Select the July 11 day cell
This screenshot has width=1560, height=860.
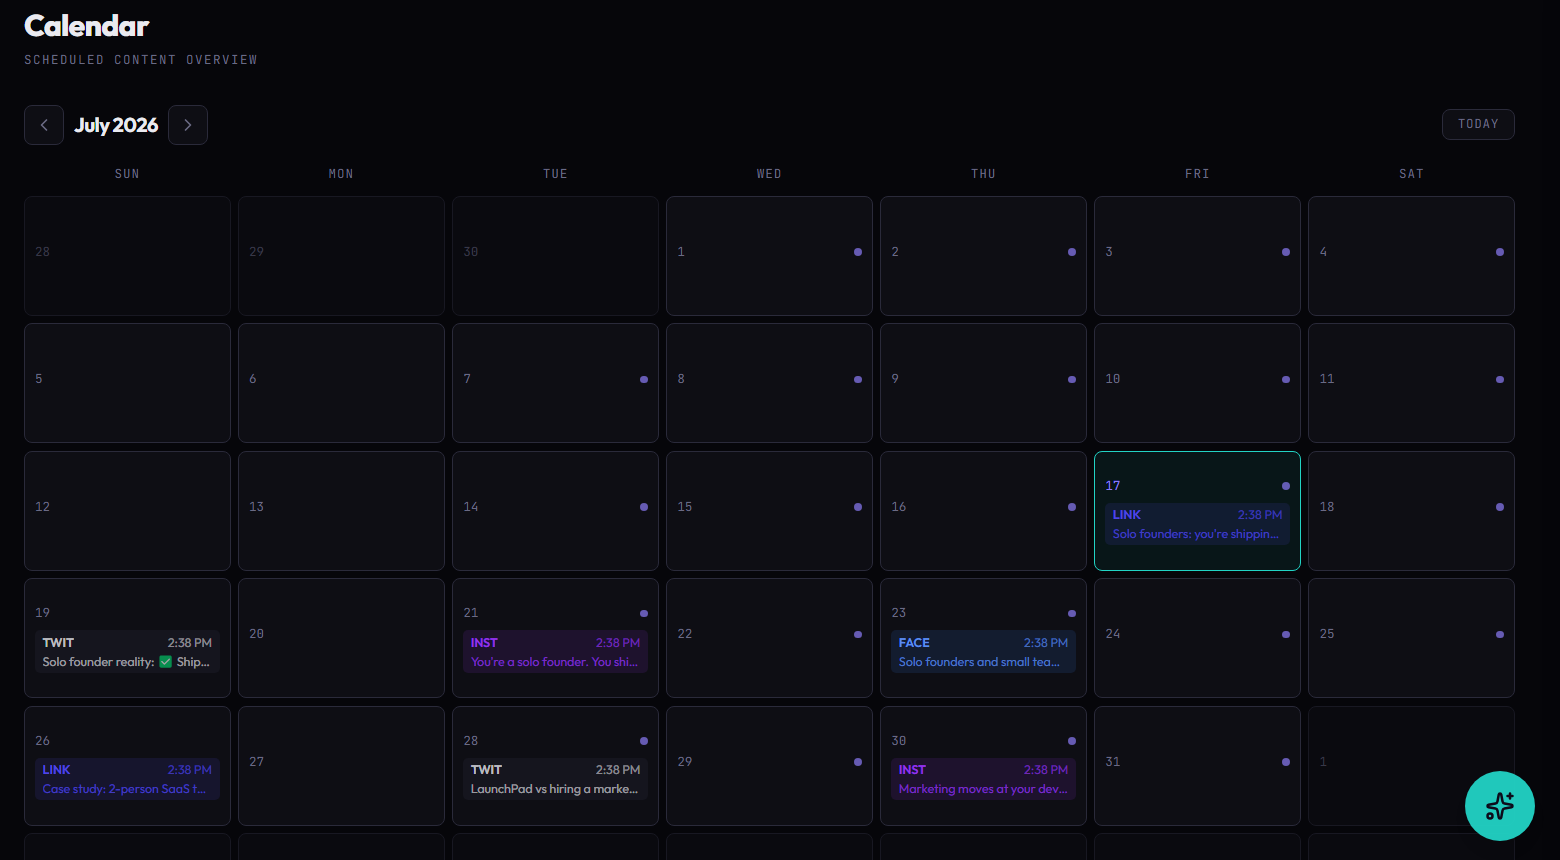point(1411,383)
